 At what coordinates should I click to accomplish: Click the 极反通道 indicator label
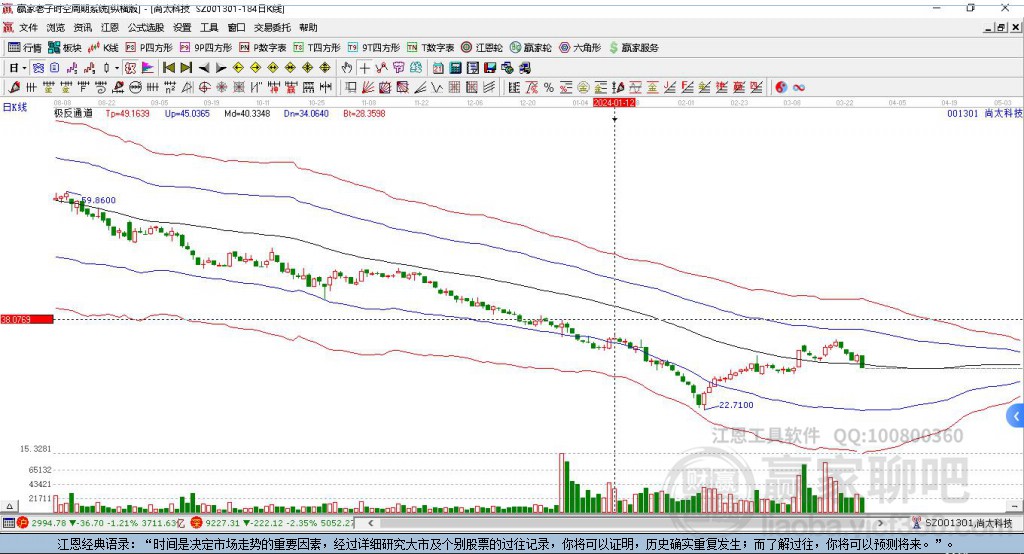pyautogui.click(x=73, y=114)
